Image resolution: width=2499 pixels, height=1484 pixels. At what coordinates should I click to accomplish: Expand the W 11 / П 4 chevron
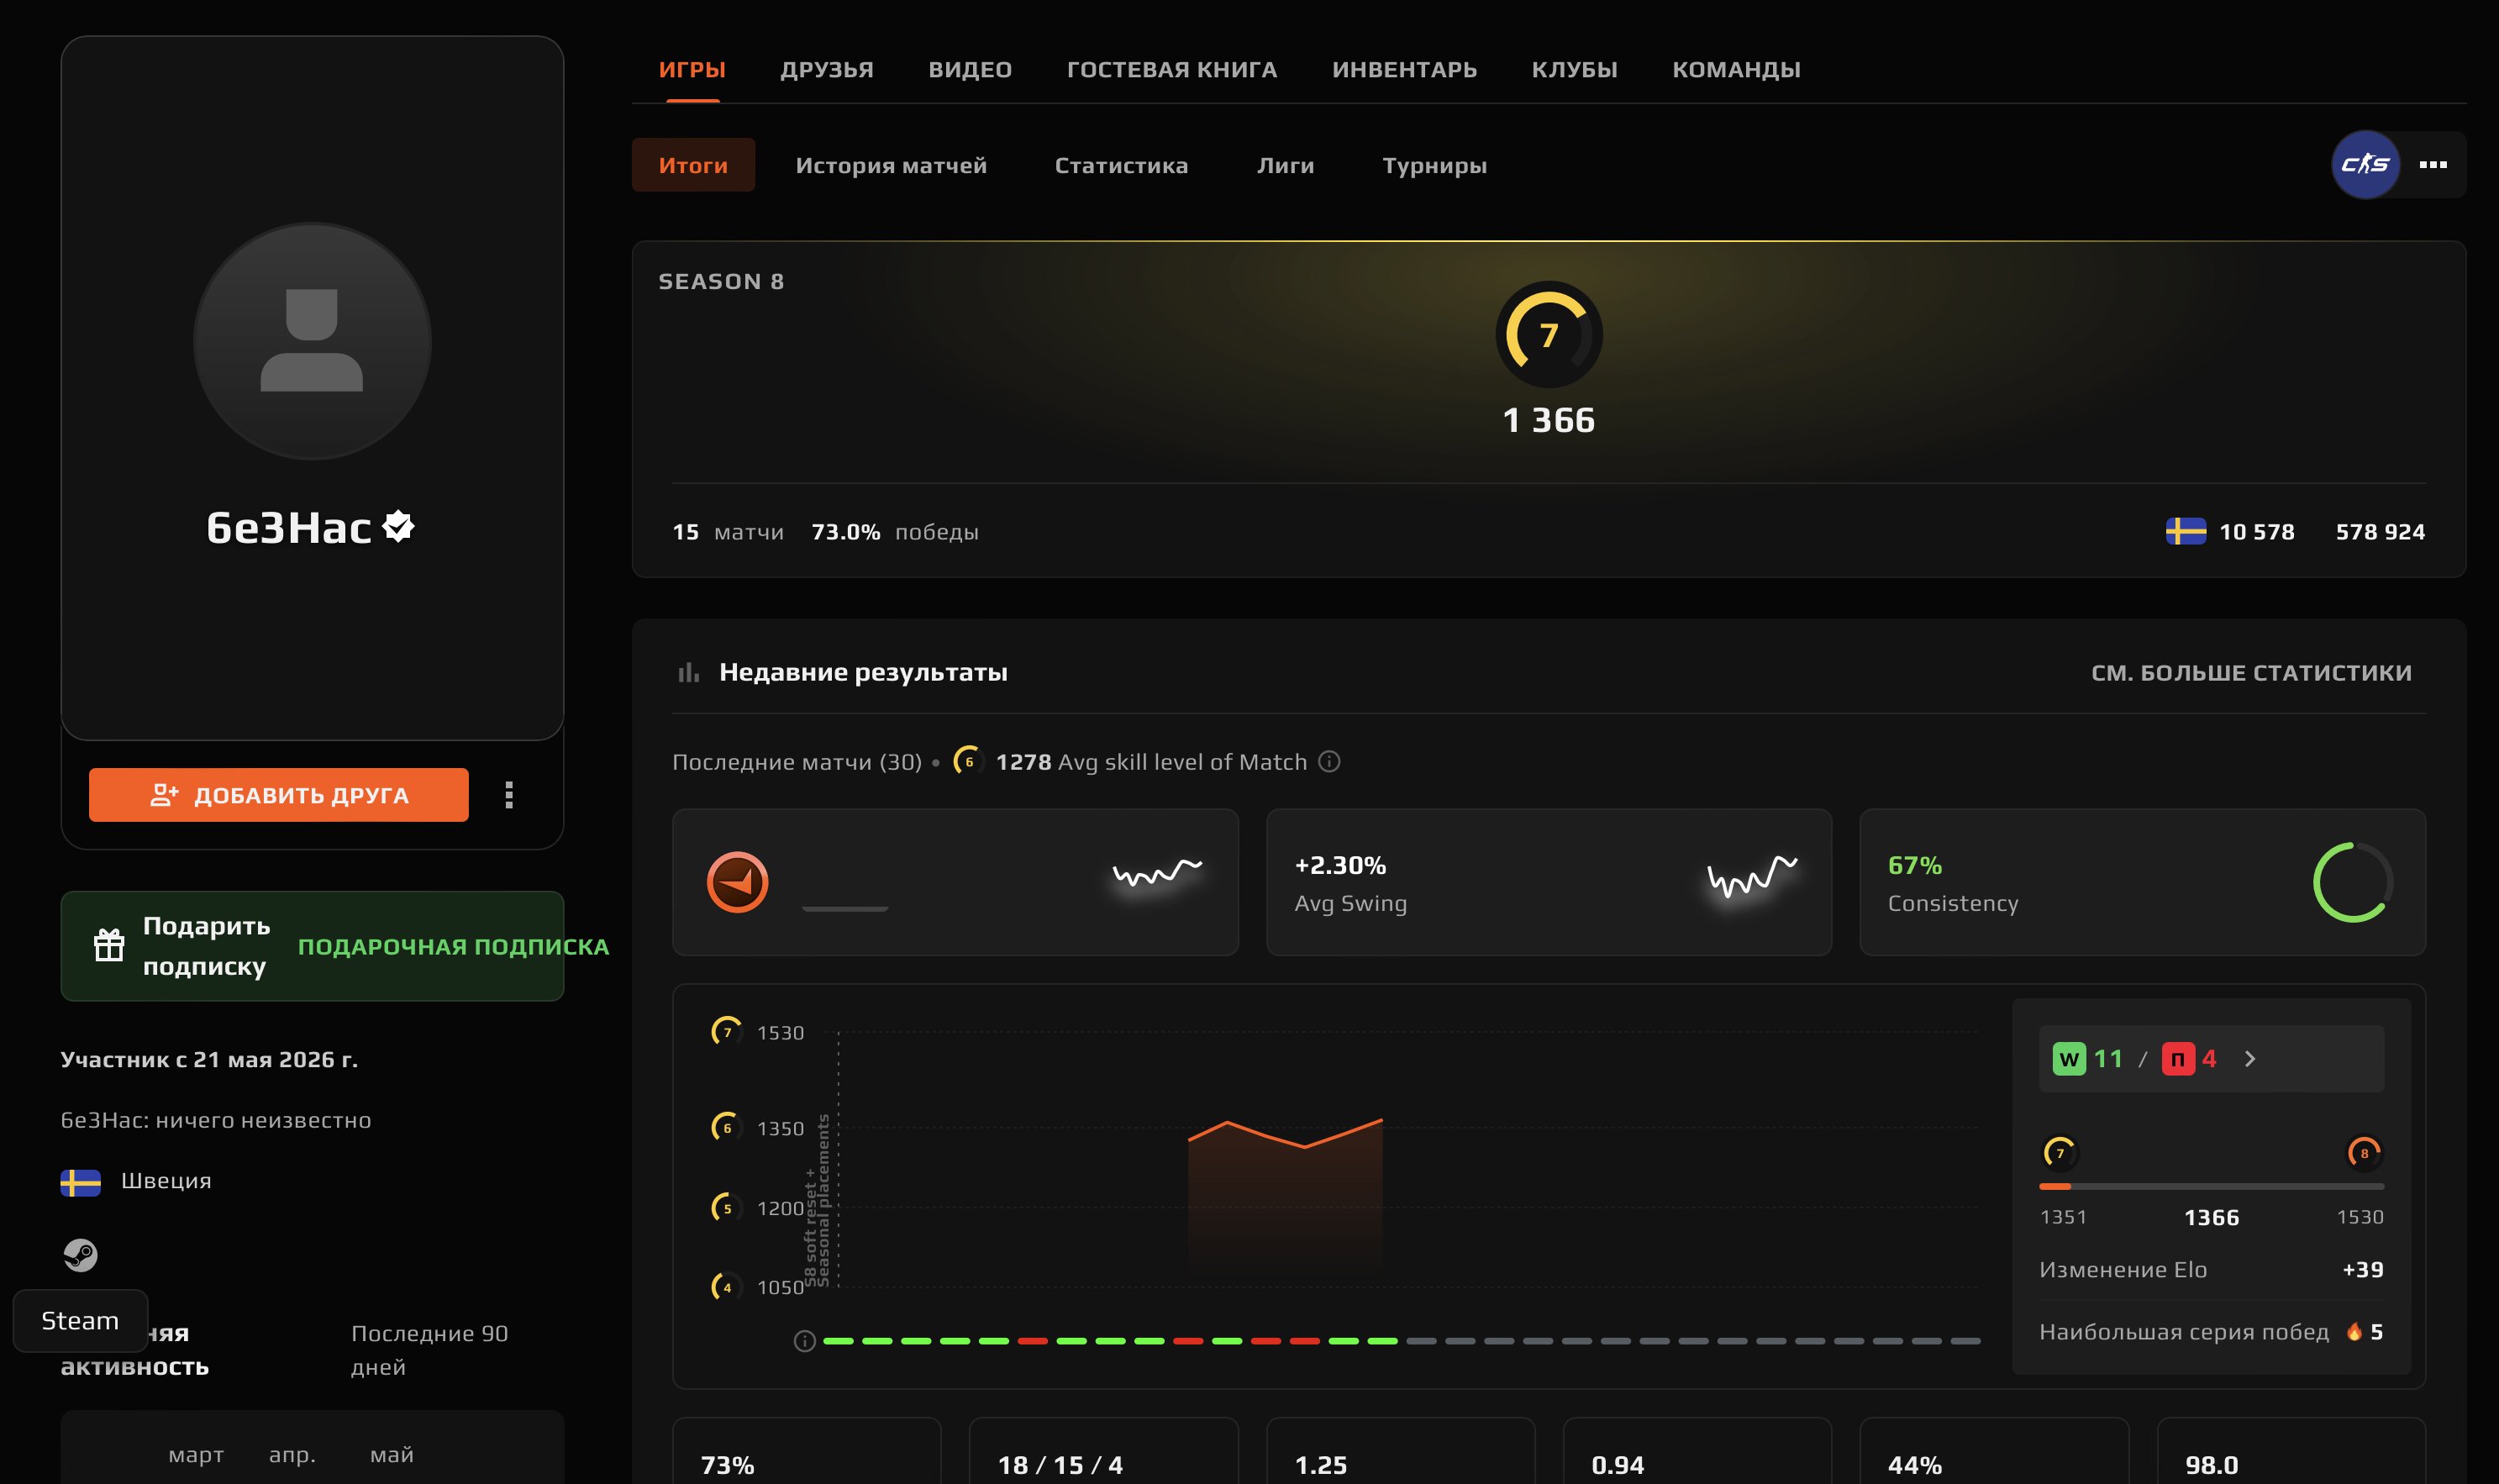coord(2250,1059)
